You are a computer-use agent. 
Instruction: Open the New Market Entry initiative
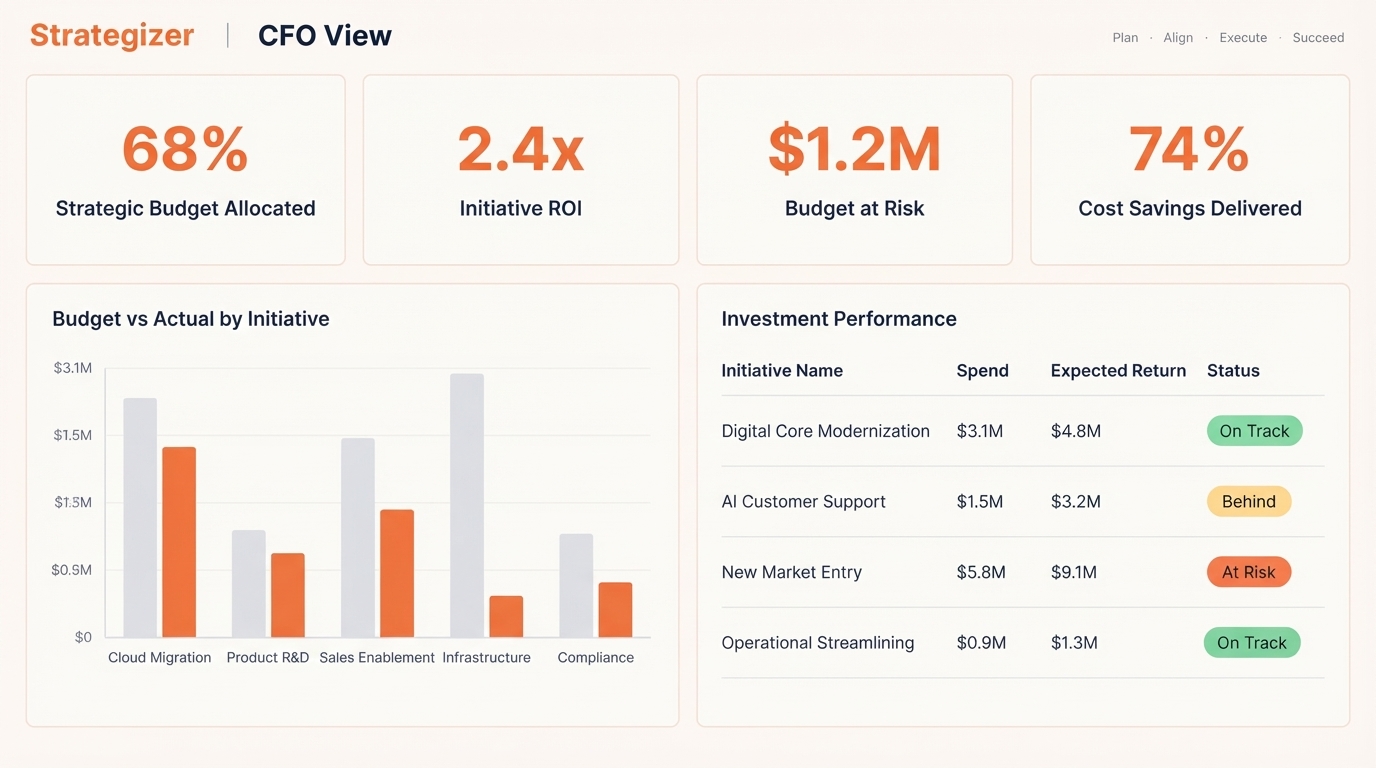[792, 573]
